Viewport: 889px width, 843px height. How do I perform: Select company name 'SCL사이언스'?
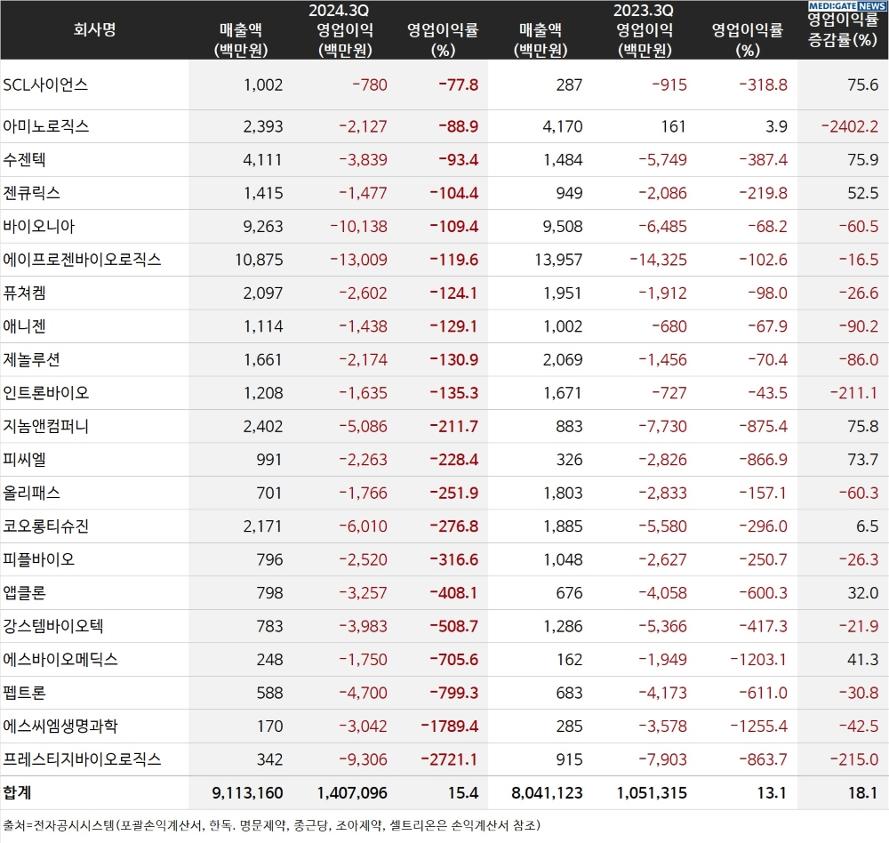pyautogui.click(x=45, y=85)
